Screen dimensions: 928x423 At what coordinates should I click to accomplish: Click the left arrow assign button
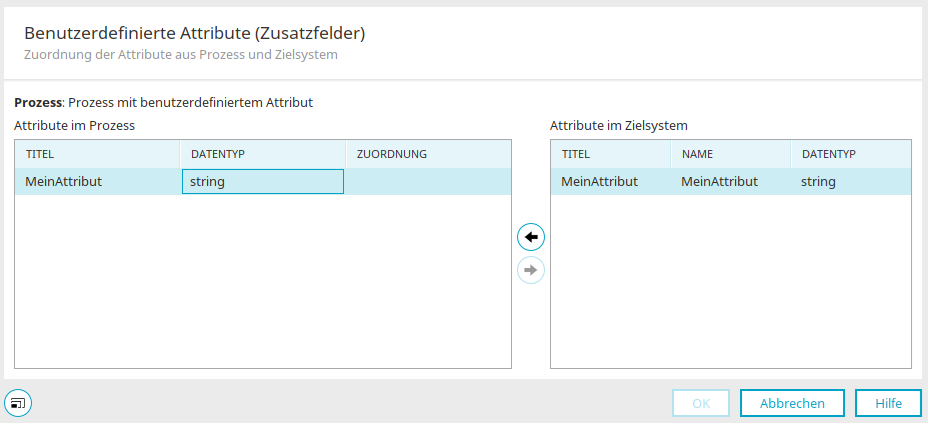pos(531,237)
